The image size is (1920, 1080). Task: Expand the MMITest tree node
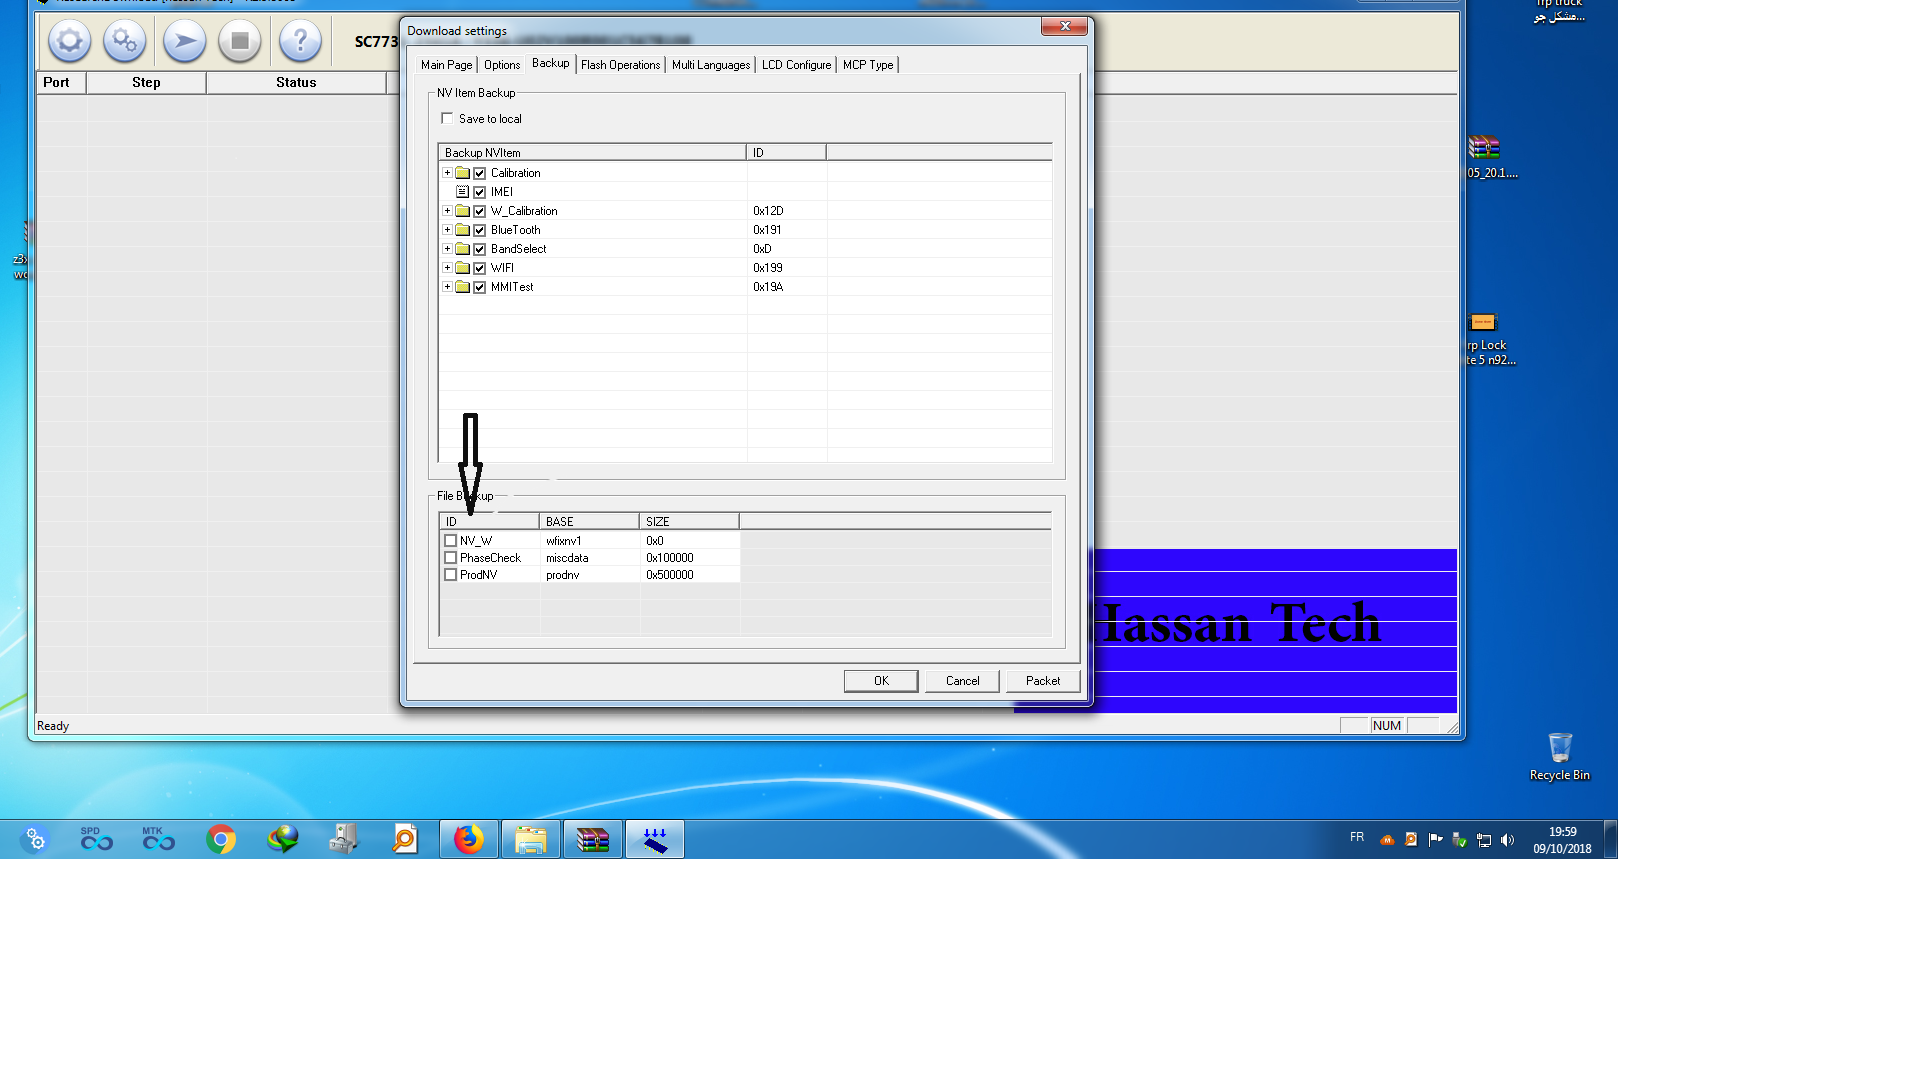447,287
